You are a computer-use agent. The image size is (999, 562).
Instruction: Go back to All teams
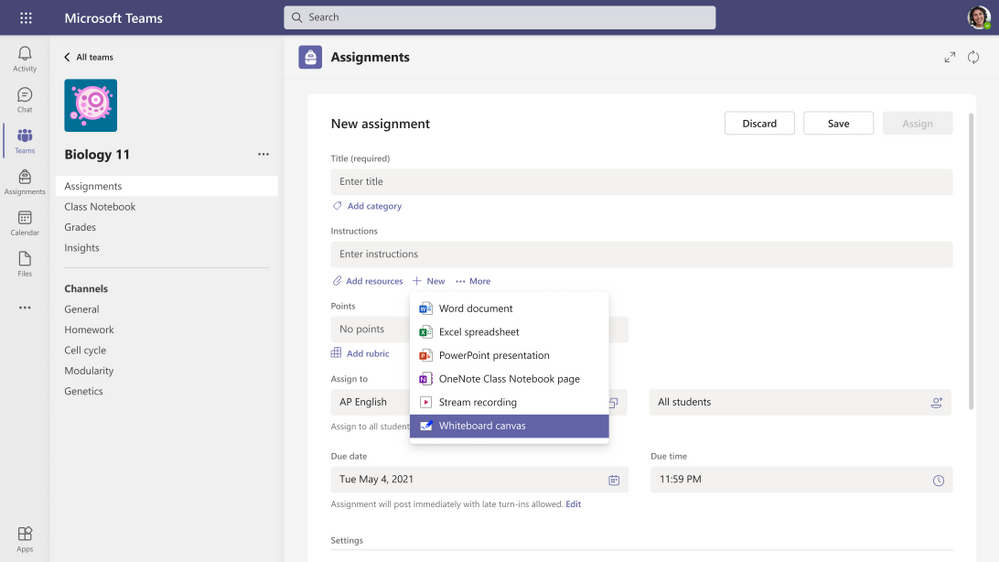pyautogui.click(x=89, y=57)
